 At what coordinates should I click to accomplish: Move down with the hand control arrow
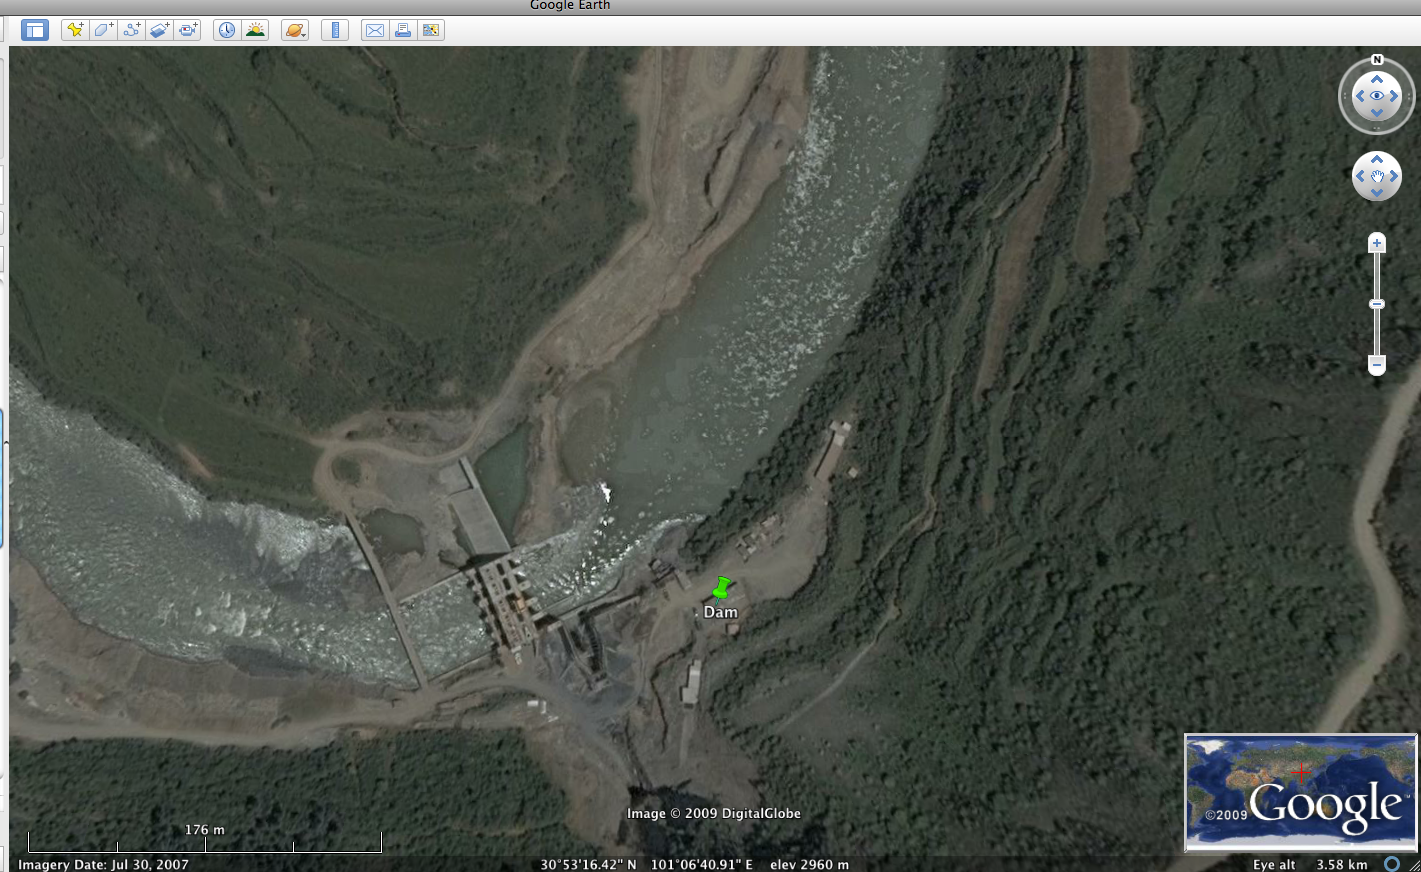pos(1377,193)
